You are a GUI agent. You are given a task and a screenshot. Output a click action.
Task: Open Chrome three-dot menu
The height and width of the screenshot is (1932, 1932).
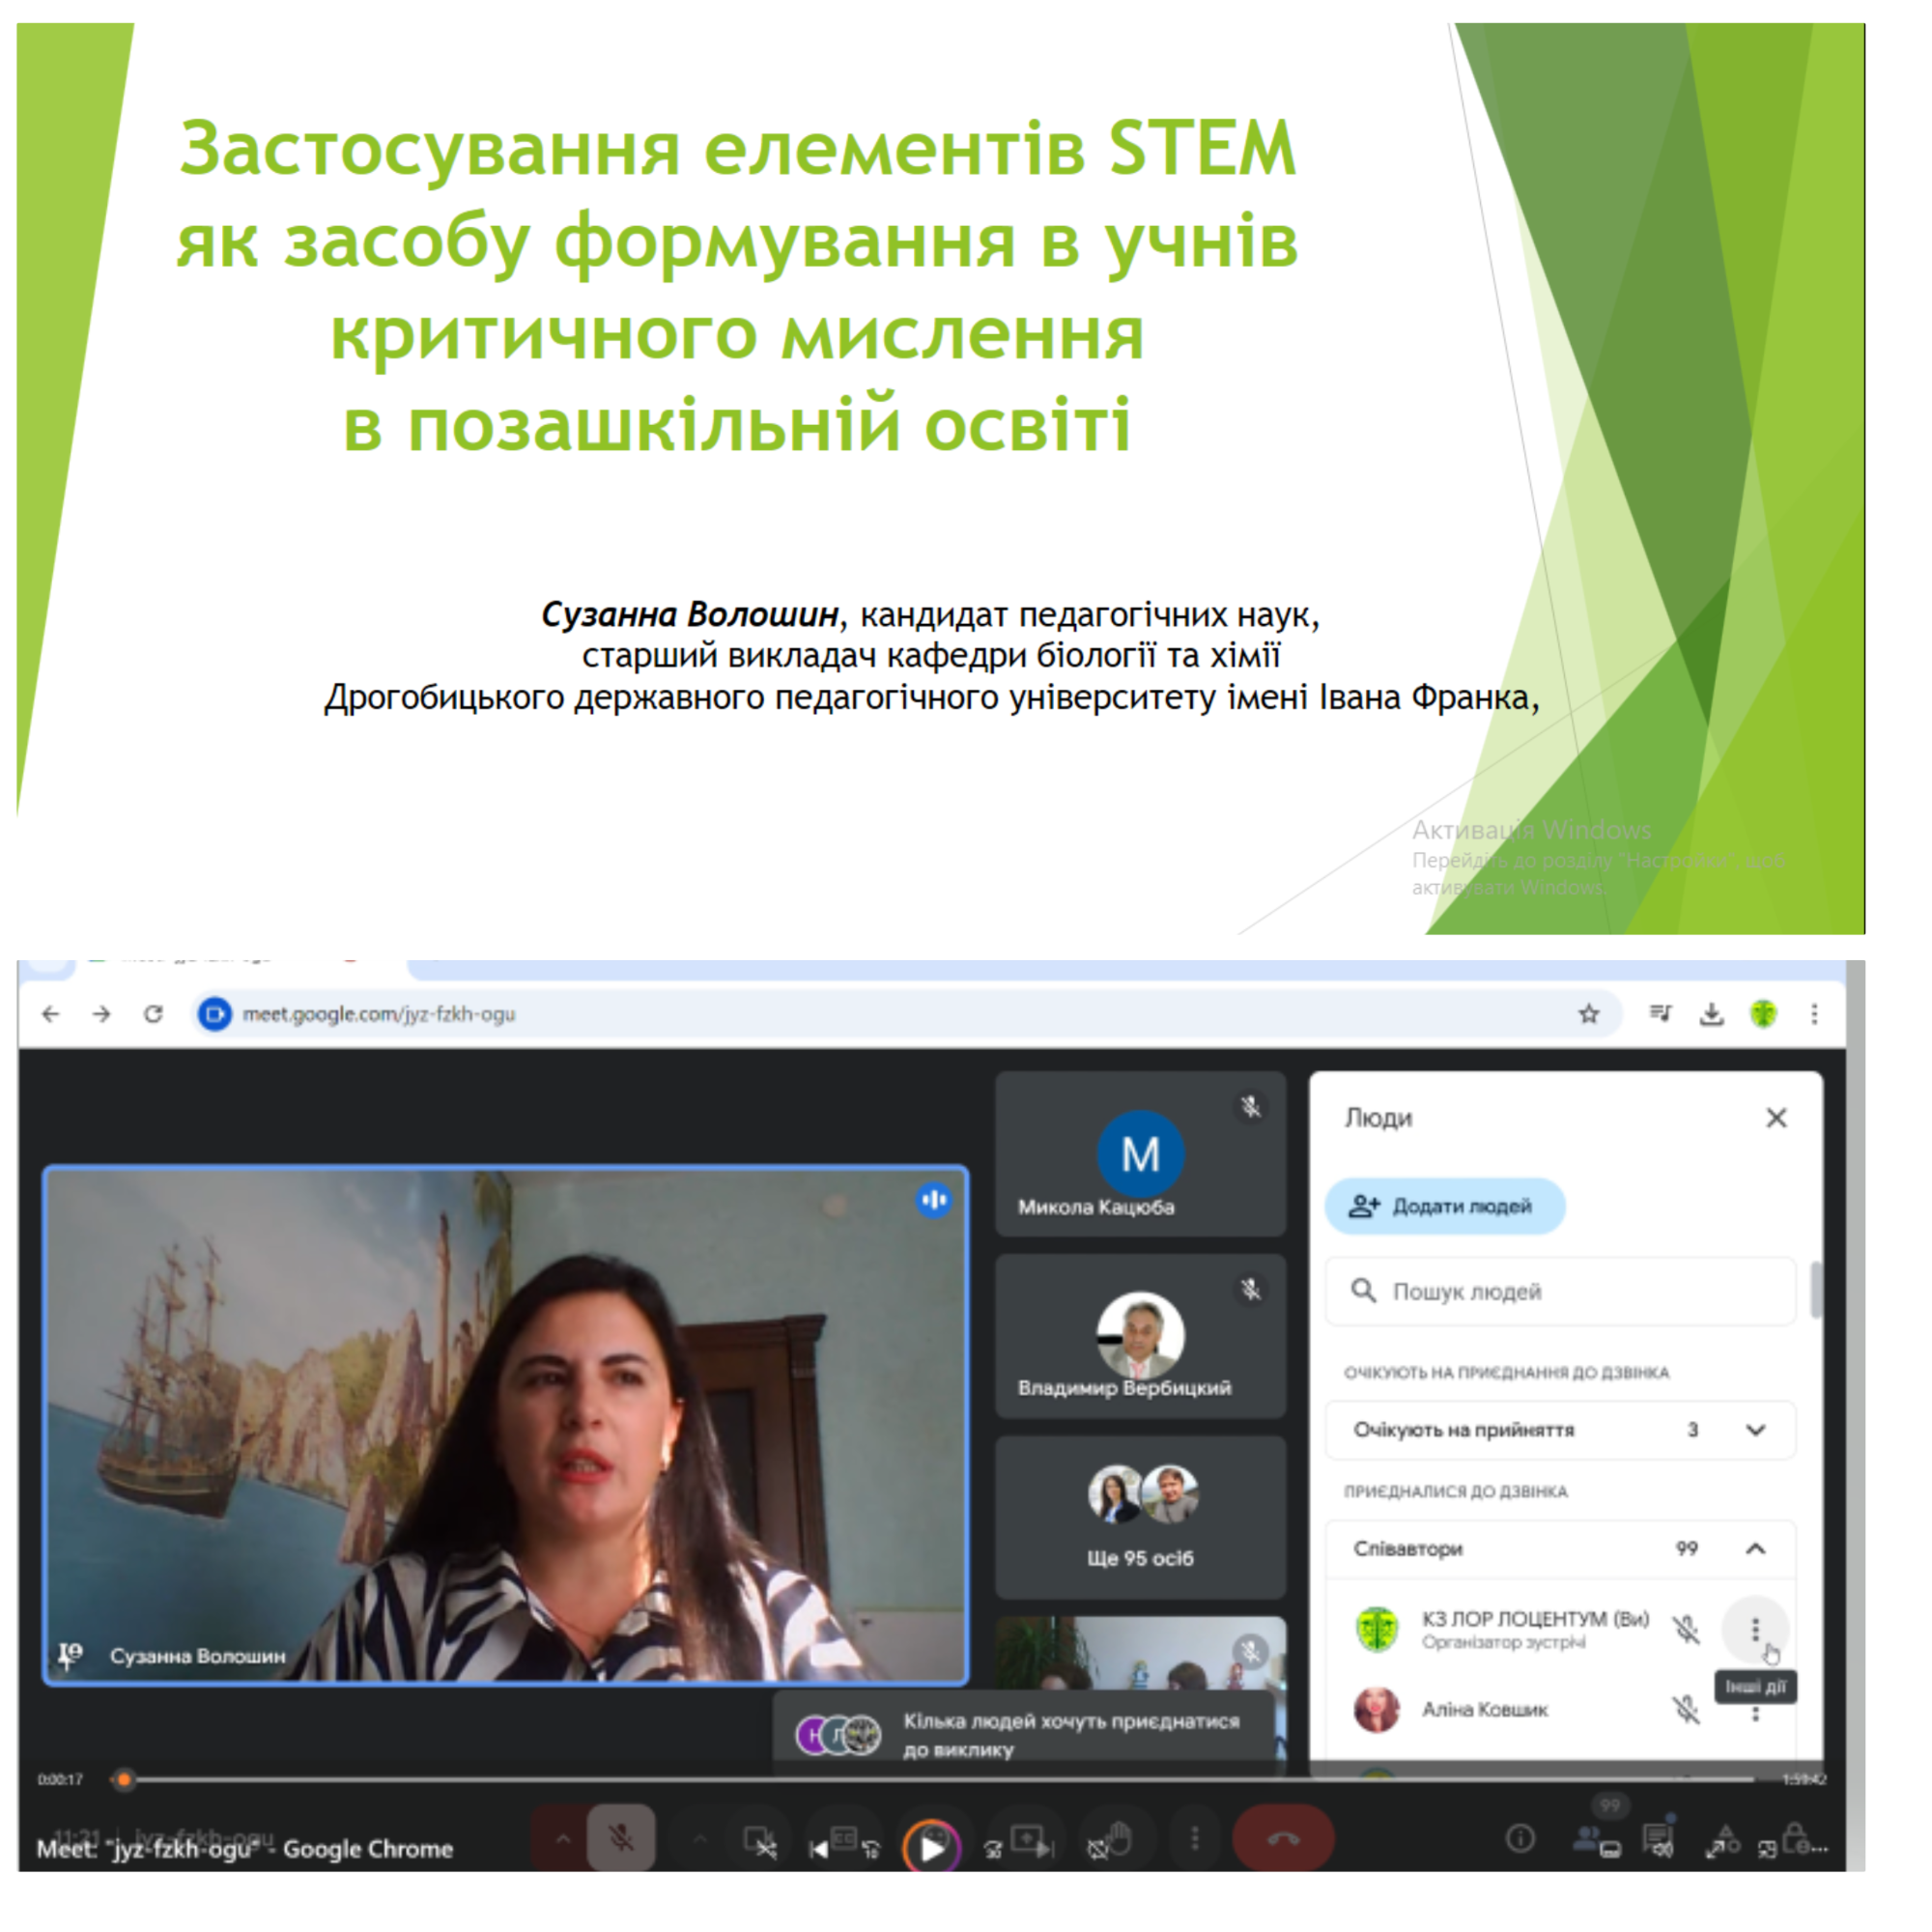(1814, 1014)
